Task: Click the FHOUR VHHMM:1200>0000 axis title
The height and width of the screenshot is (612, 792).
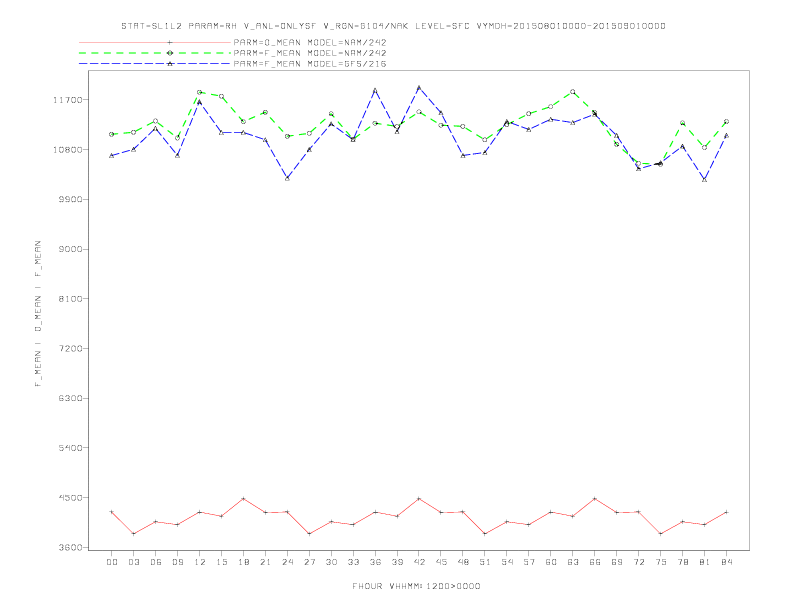Action: tap(416, 586)
